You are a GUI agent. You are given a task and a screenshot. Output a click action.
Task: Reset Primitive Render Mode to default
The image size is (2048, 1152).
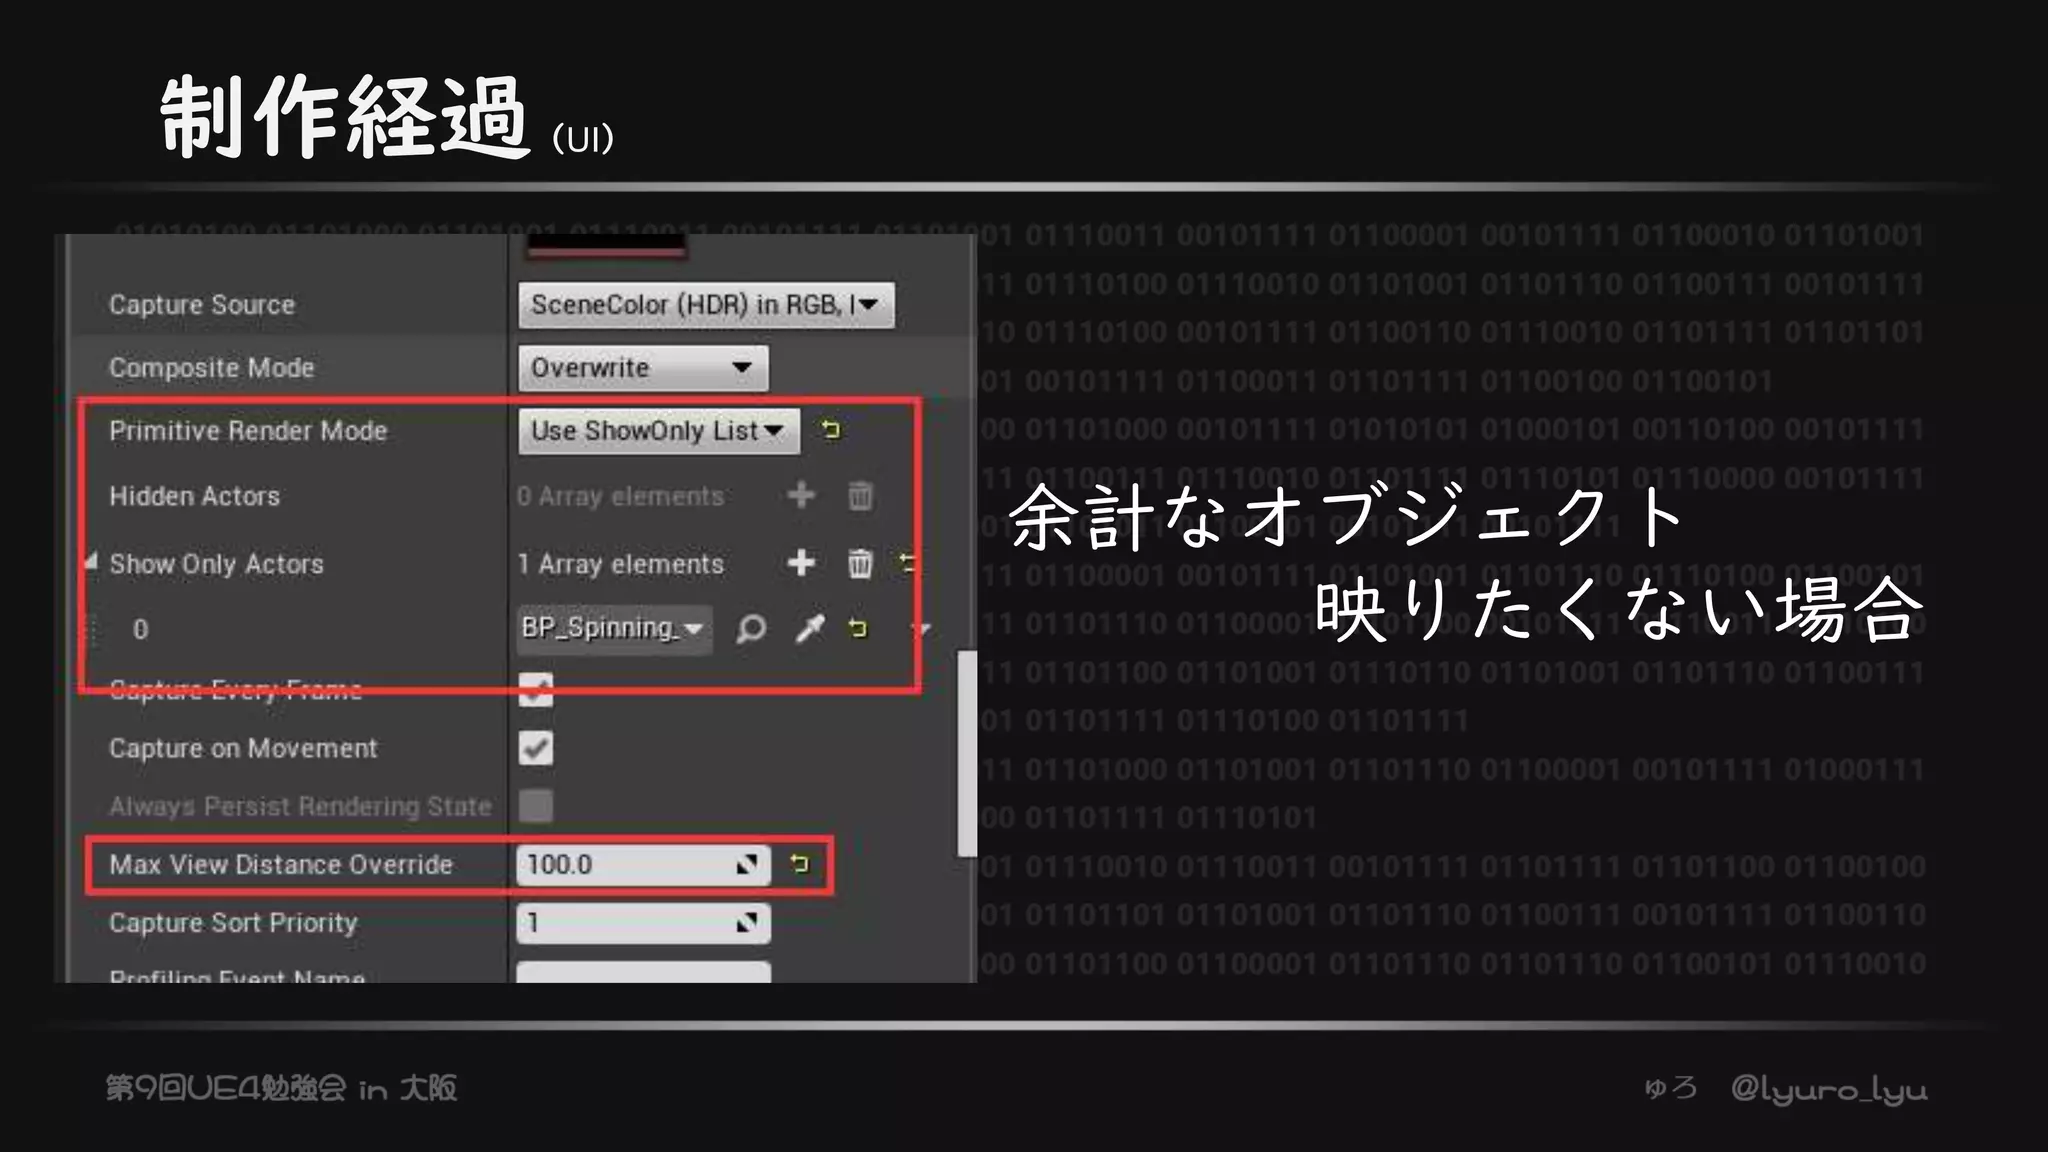click(x=830, y=430)
